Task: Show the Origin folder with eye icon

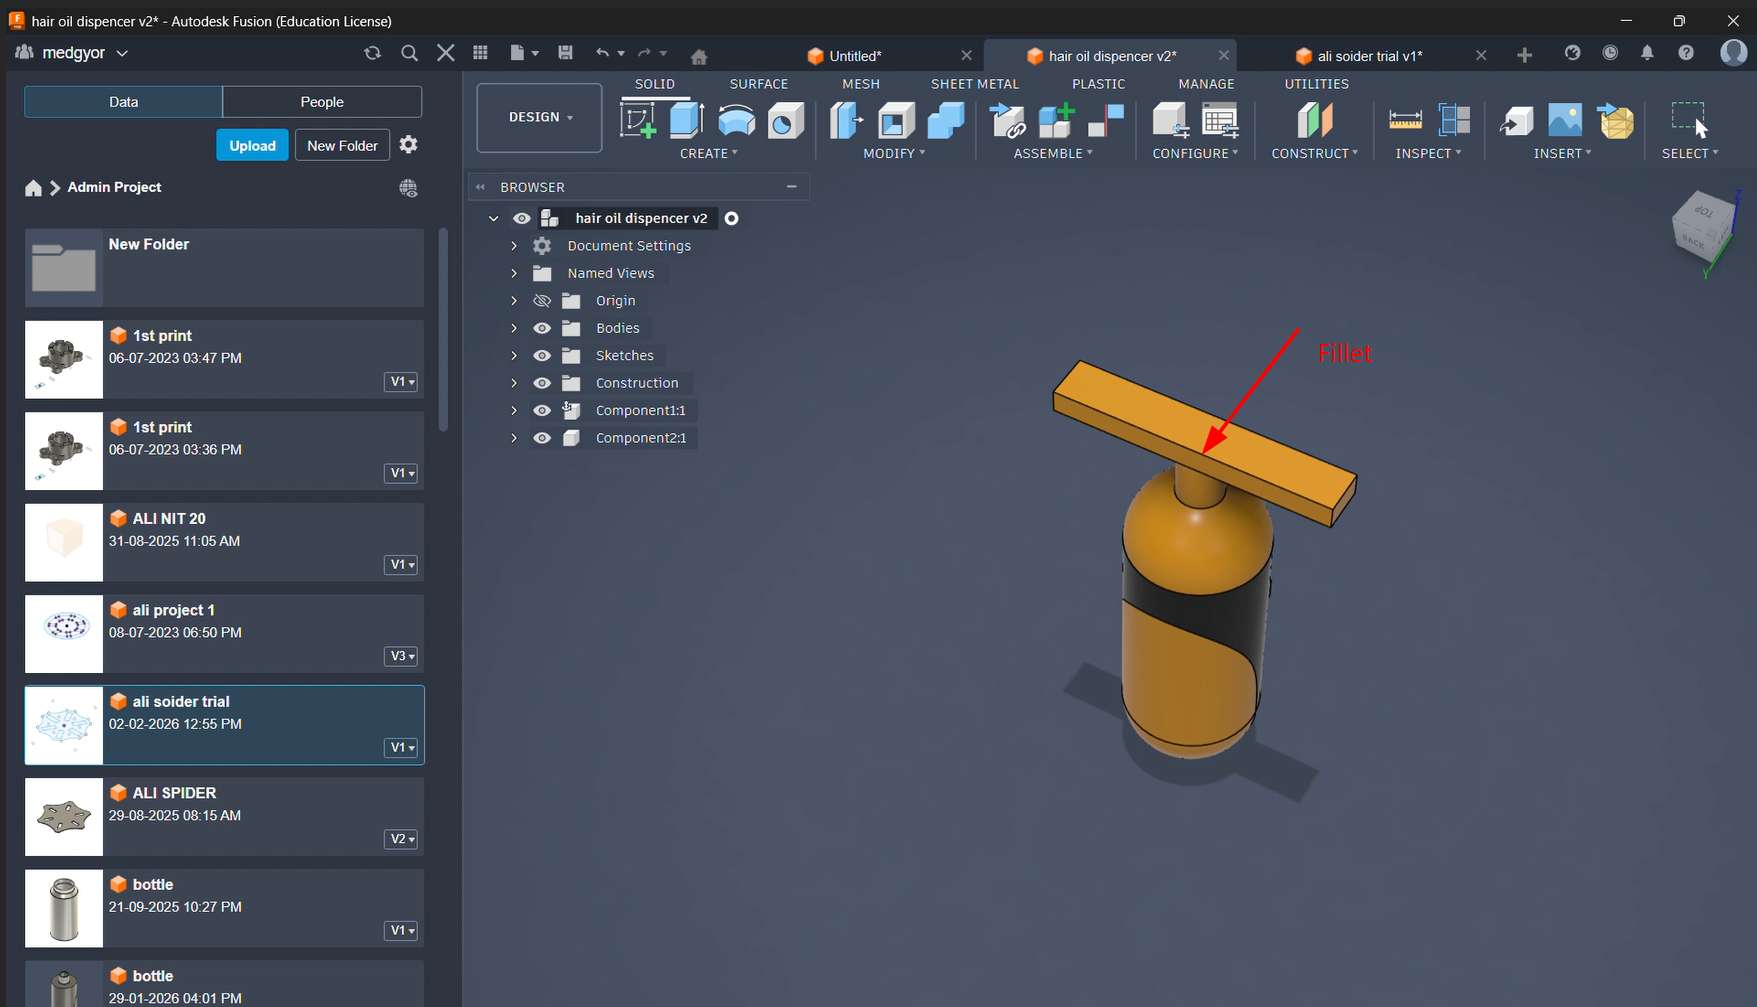Action: click(542, 301)
